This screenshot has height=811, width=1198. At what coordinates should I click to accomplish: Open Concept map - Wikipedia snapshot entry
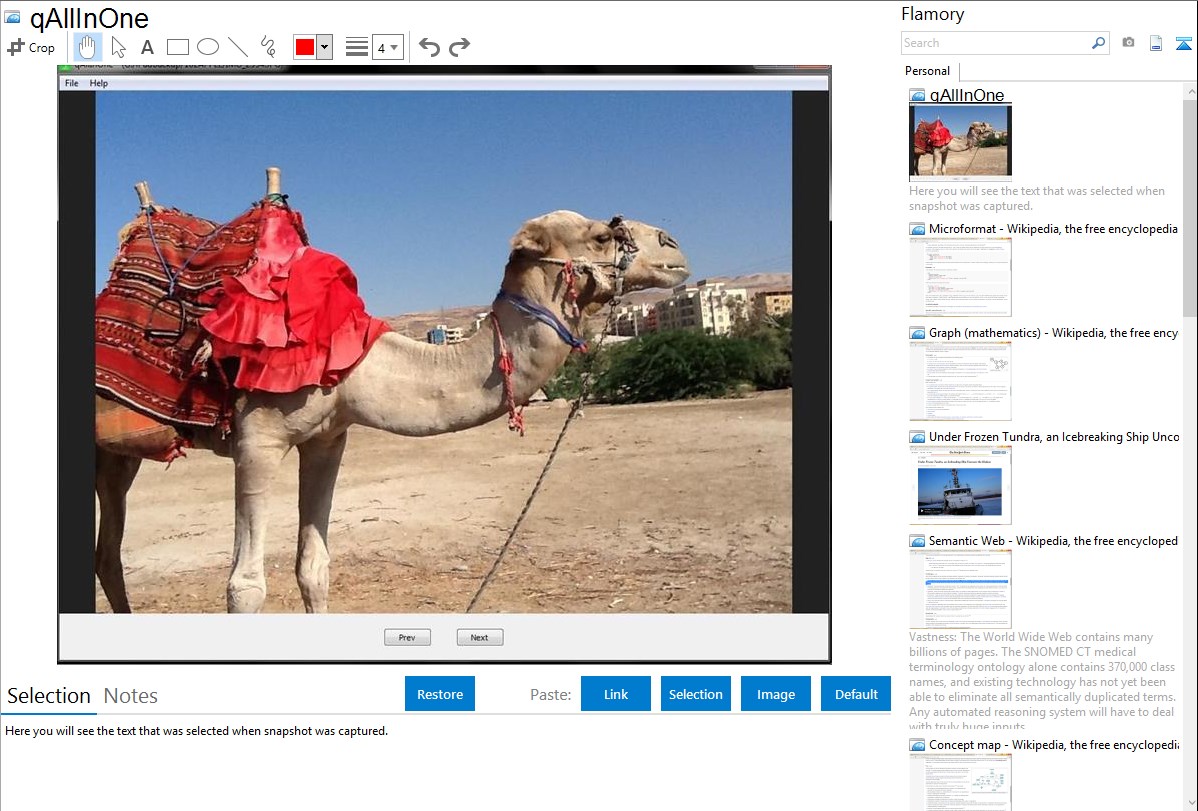[1053, 744]
